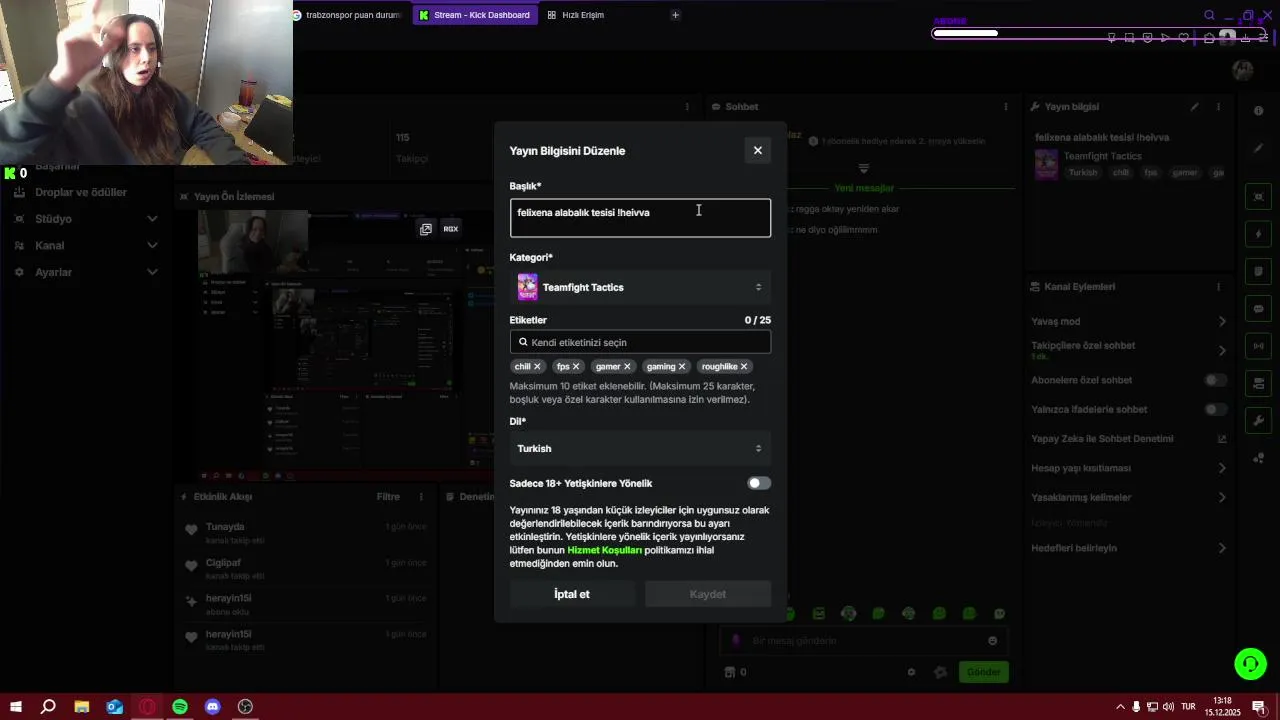Open the Sohbet panel three-dot menu
Screen dimensions: 1280x720
[x=1006, y=107]
